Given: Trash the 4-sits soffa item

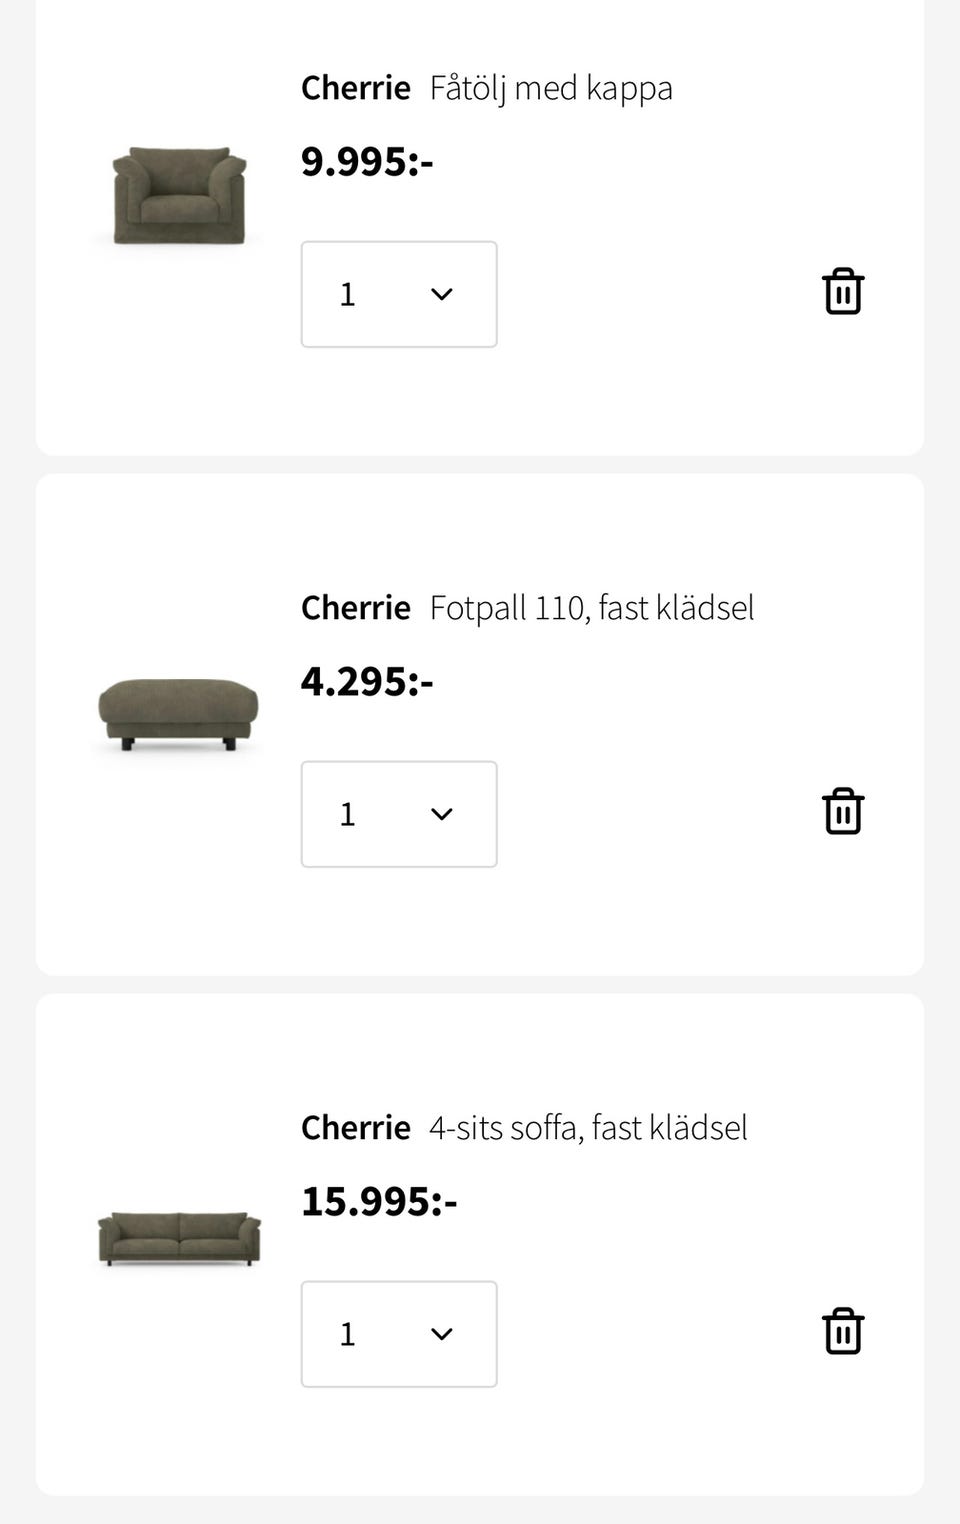Looking at the screenshot, I should [843, 1331].
